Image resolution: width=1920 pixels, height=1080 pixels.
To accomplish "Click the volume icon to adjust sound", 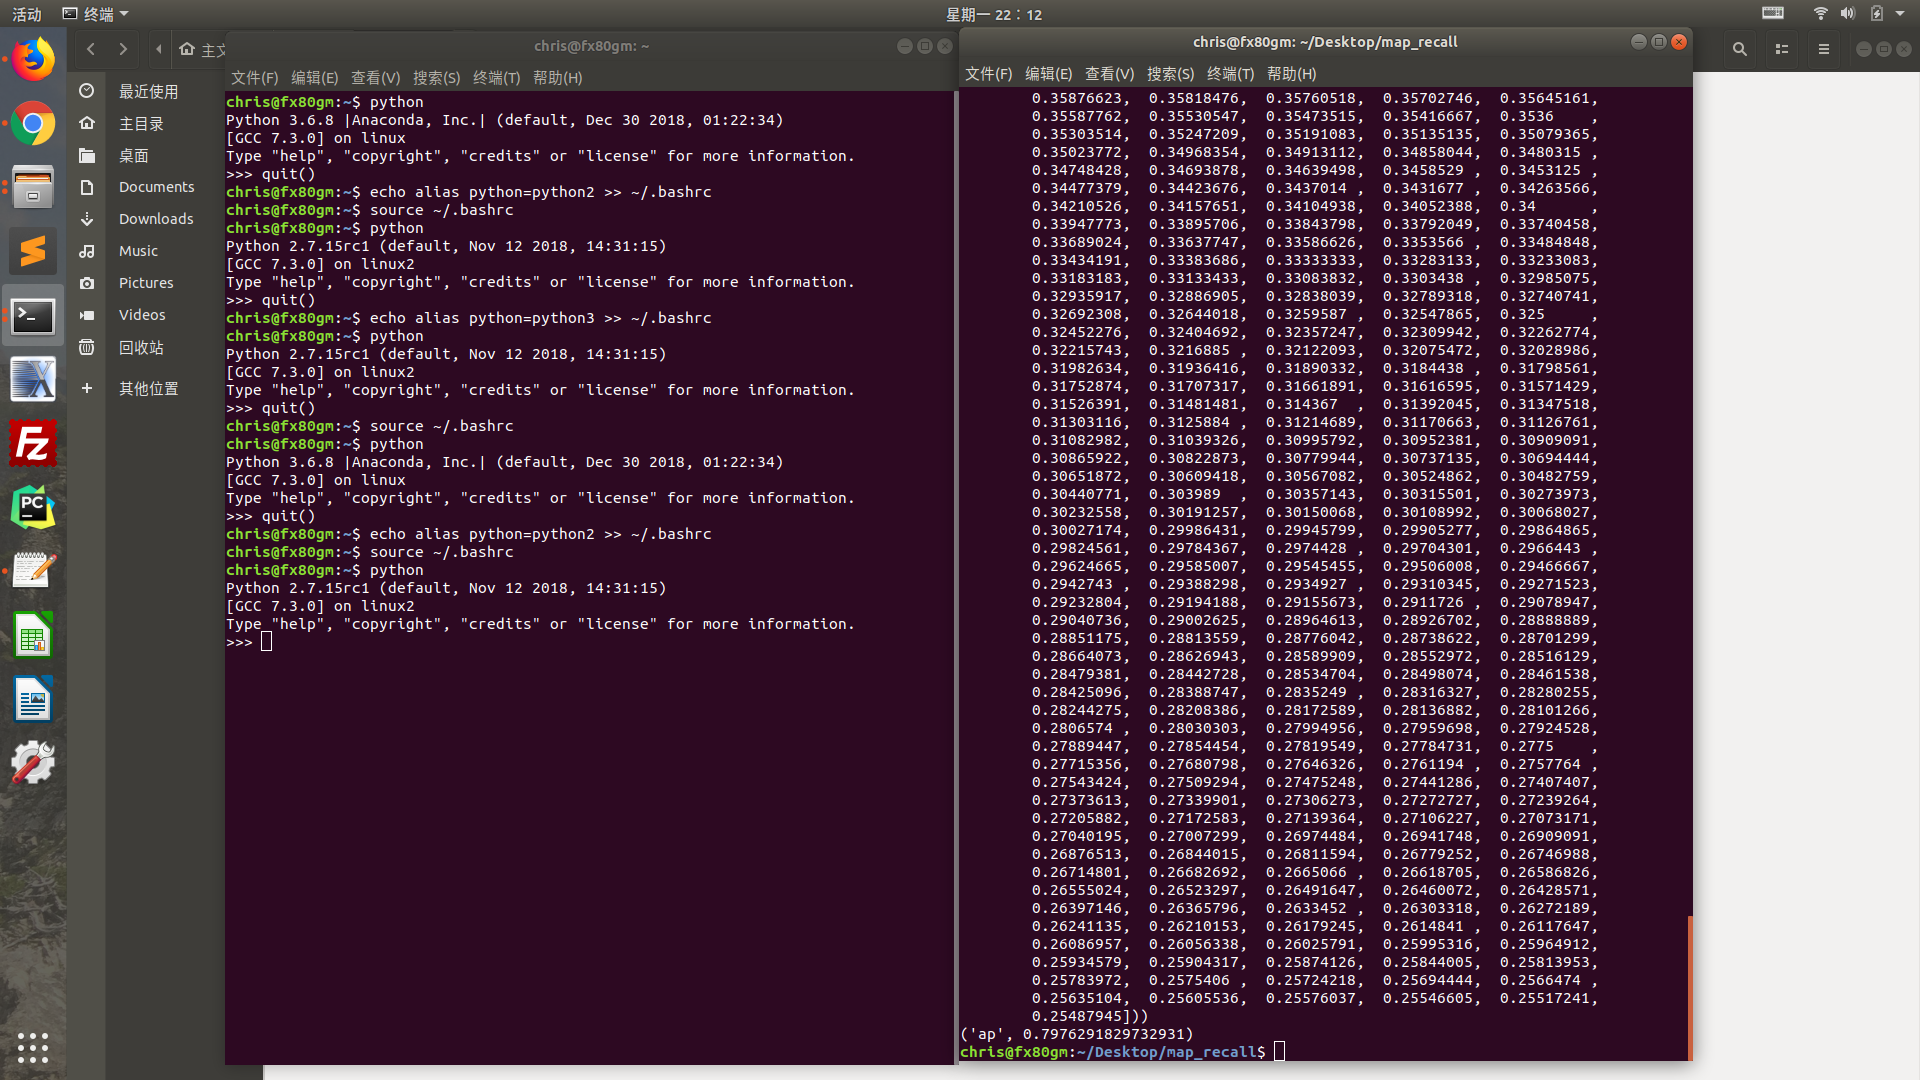I will click(x=1849, y=14).
